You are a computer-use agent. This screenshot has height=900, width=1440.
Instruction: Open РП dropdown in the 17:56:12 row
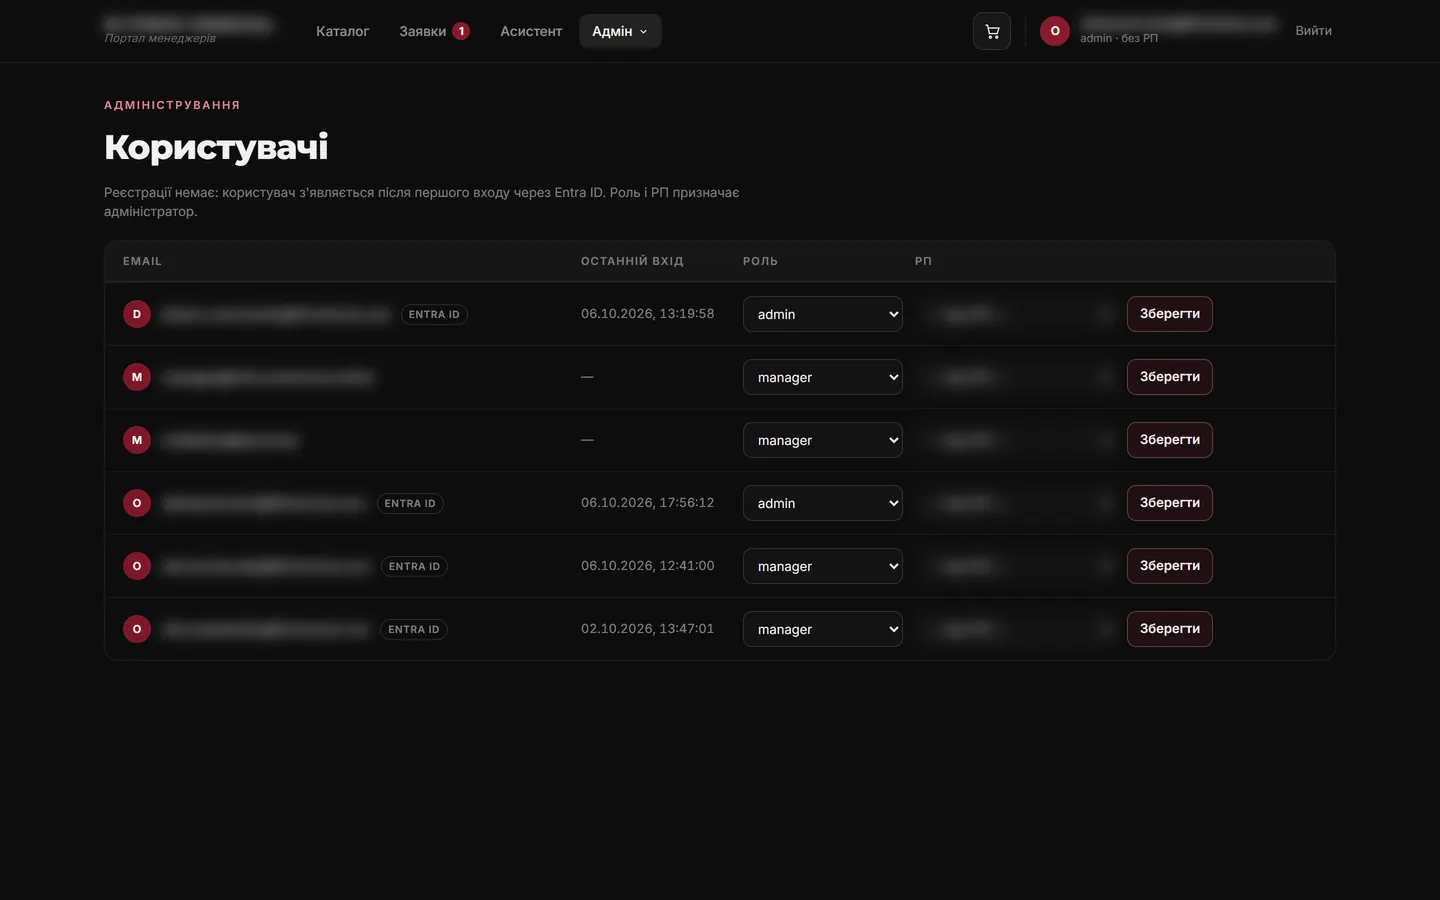[1017, 503]
